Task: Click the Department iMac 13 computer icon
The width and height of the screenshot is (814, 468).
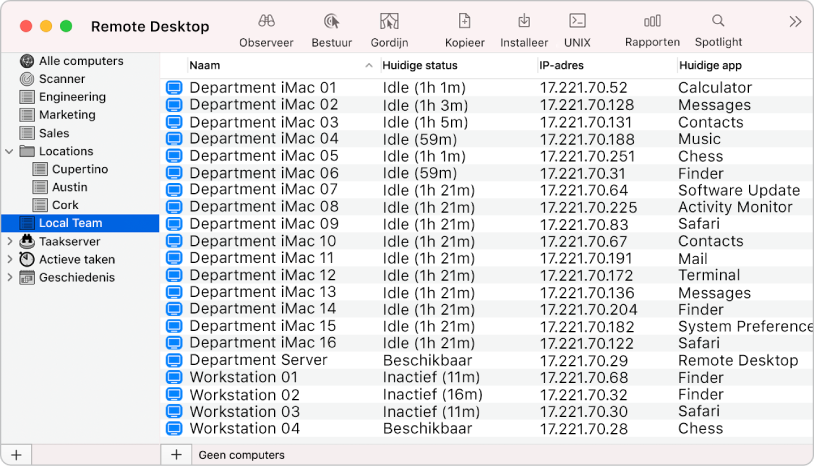Action: (x=174, y=292)
